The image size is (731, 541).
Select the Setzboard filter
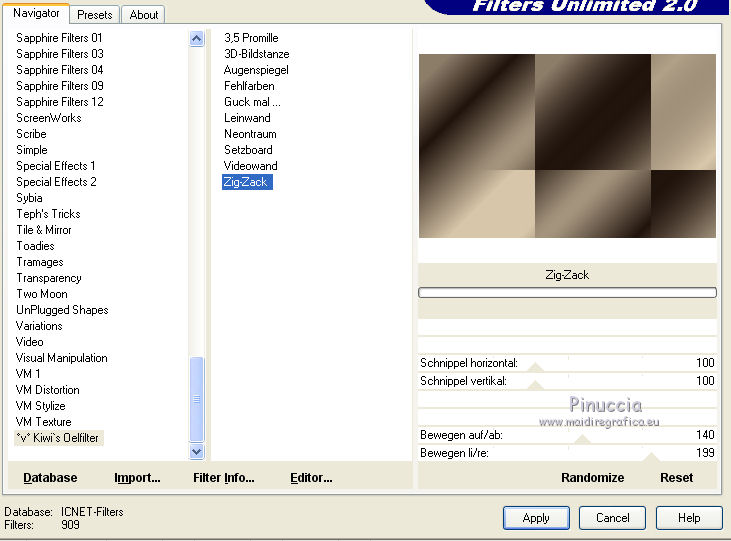(248, 150)
